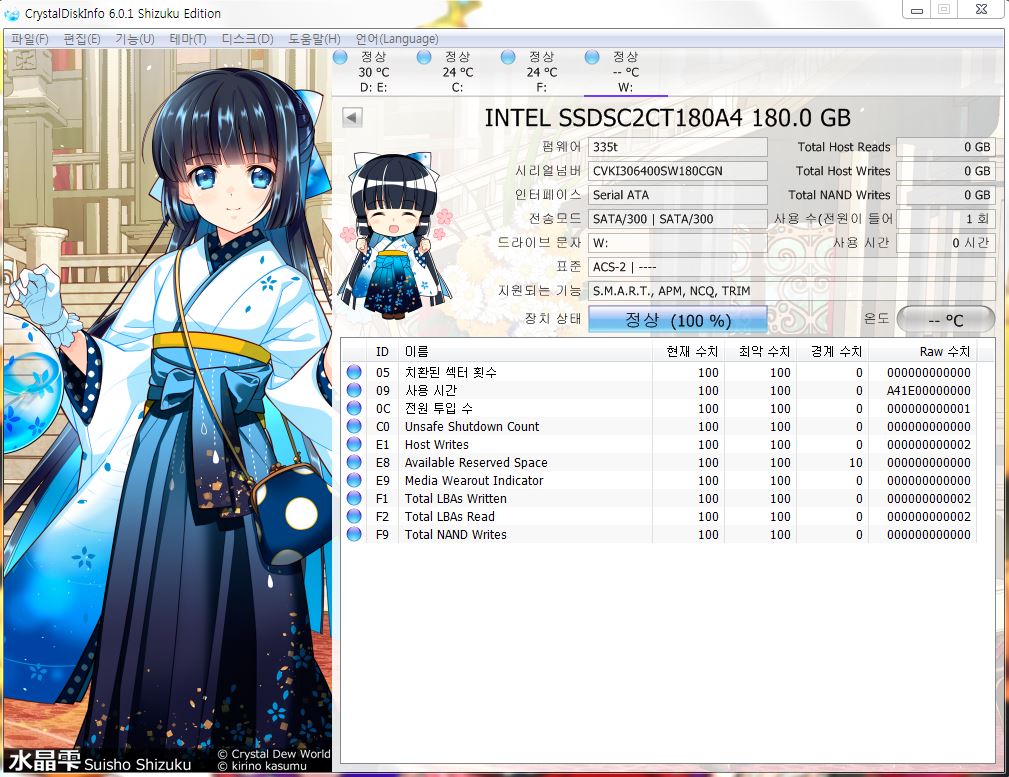Click the Total Host Writes value field
This screenshot has width=1009, height=777.
click(x=945, y=171)
